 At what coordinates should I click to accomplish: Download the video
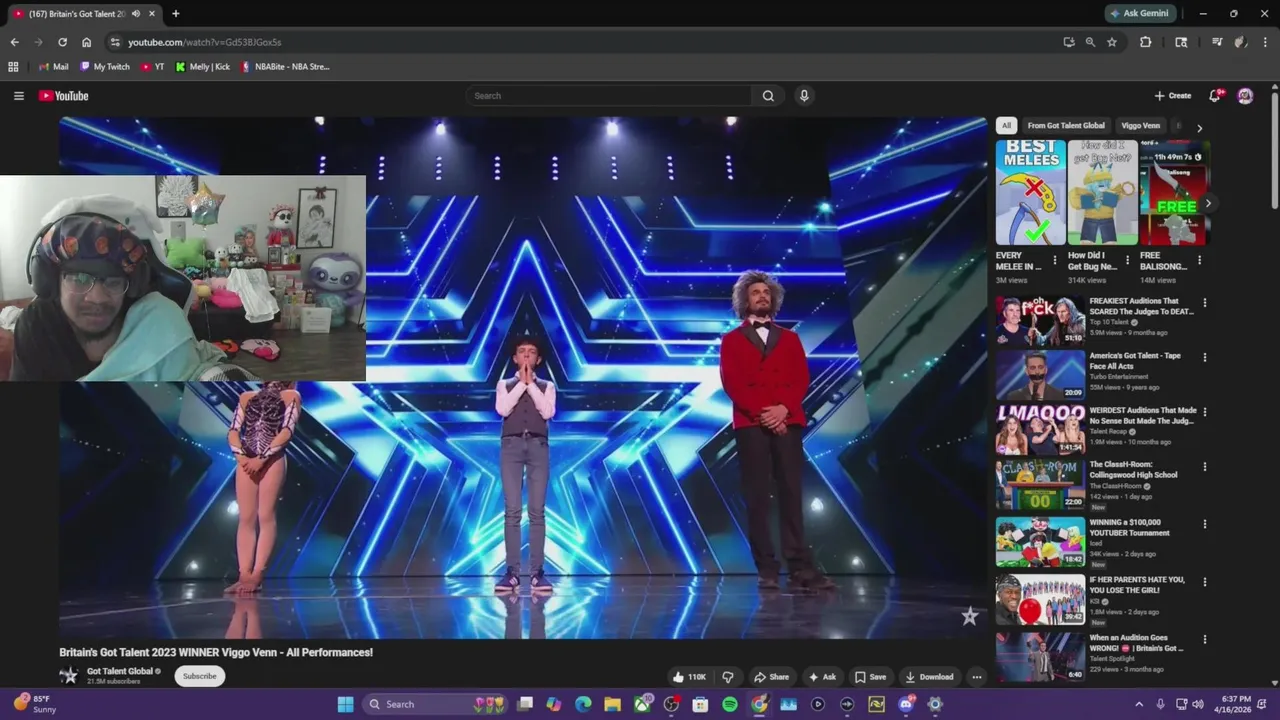point(930,677)
